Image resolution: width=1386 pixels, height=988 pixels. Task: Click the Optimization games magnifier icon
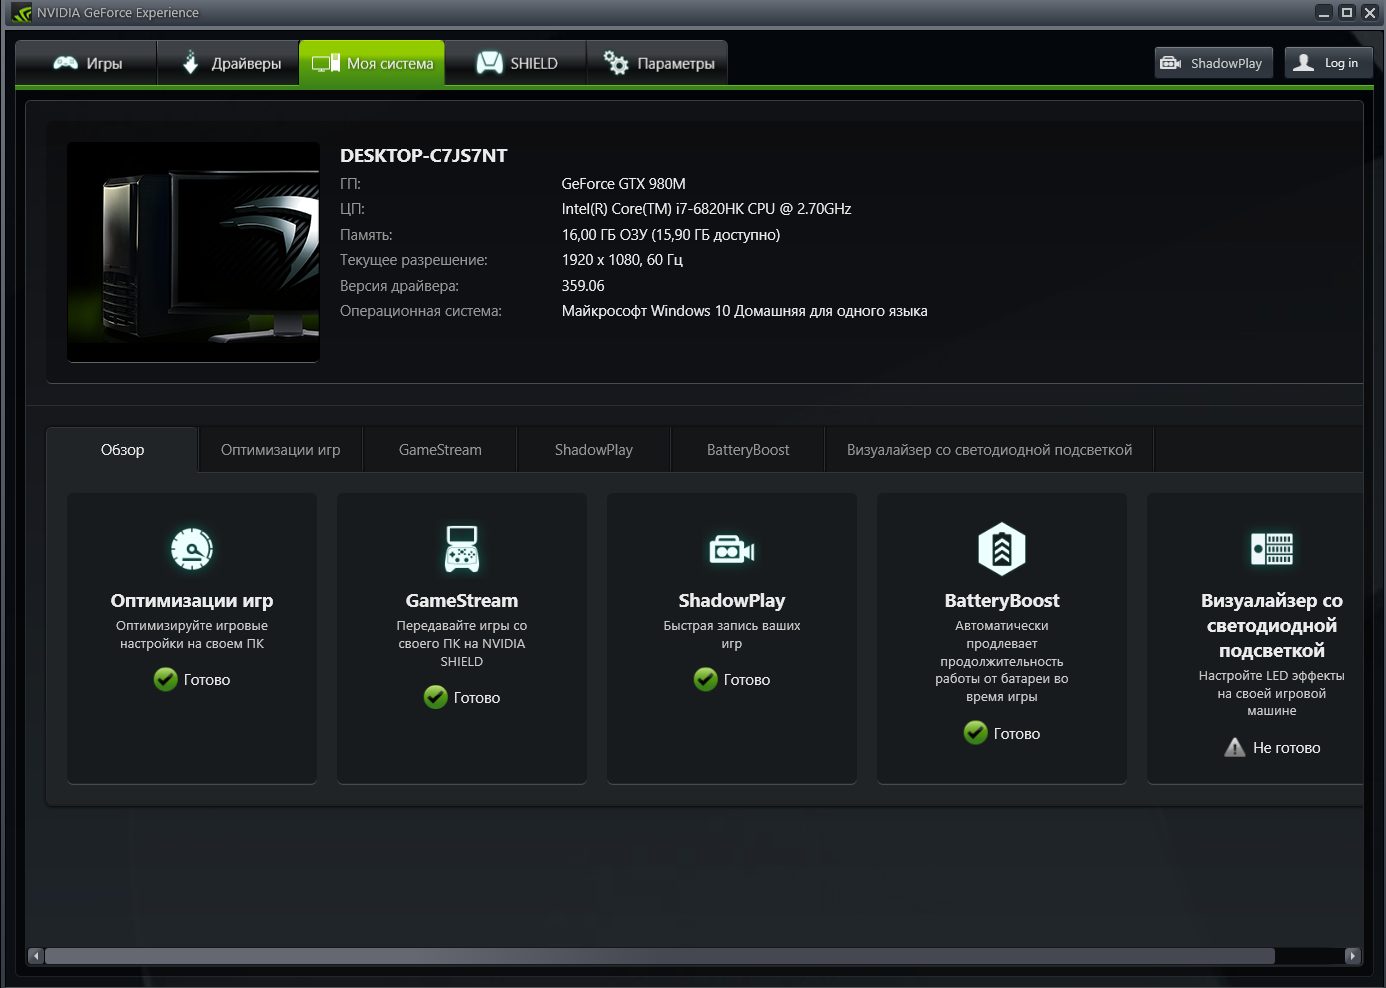[x=192, y=548]
